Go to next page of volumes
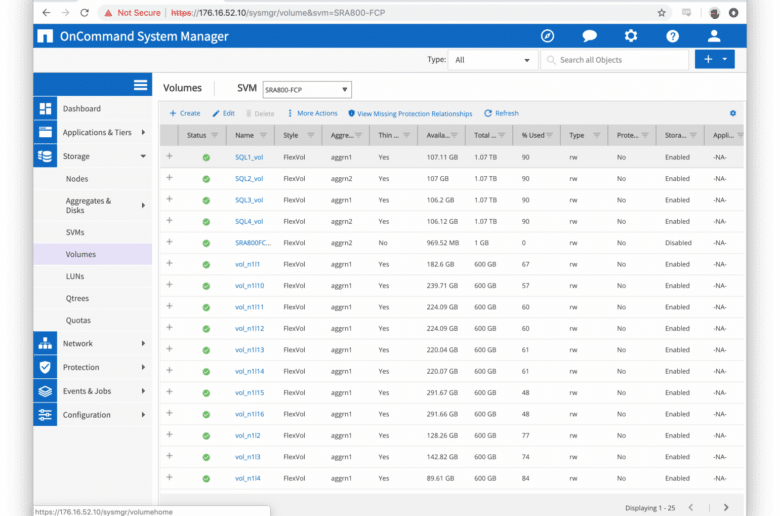This screenshot has width=780, height=516. coord(726,508)
